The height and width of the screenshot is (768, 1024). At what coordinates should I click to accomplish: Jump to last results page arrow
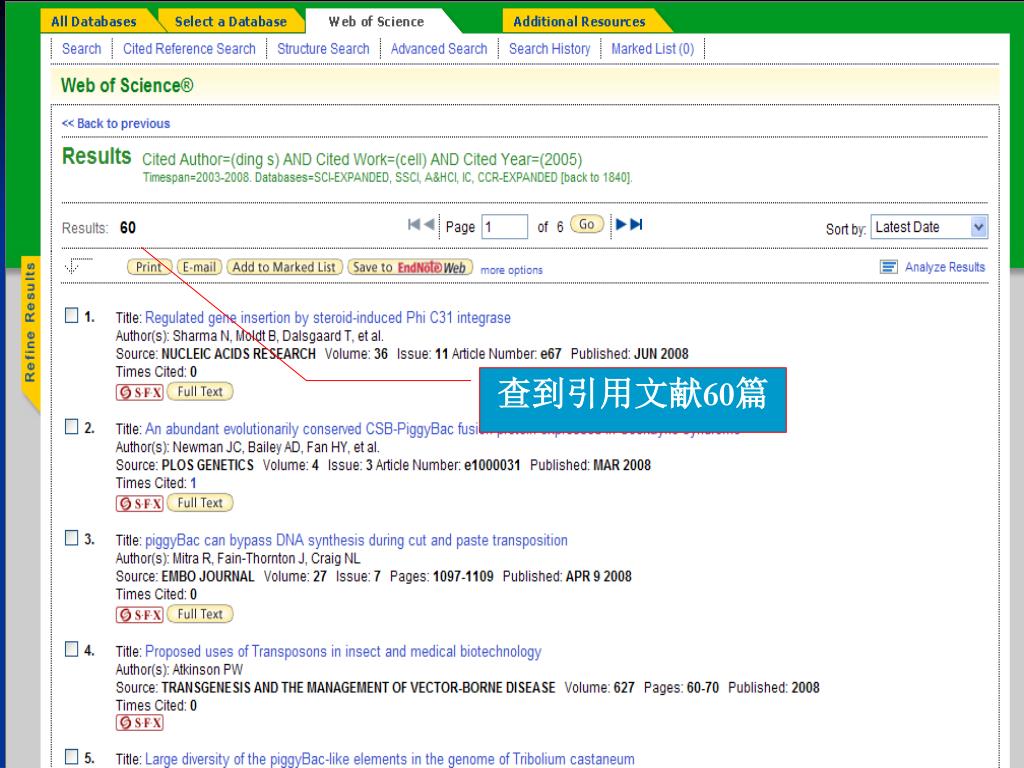[x=637, y=225]
